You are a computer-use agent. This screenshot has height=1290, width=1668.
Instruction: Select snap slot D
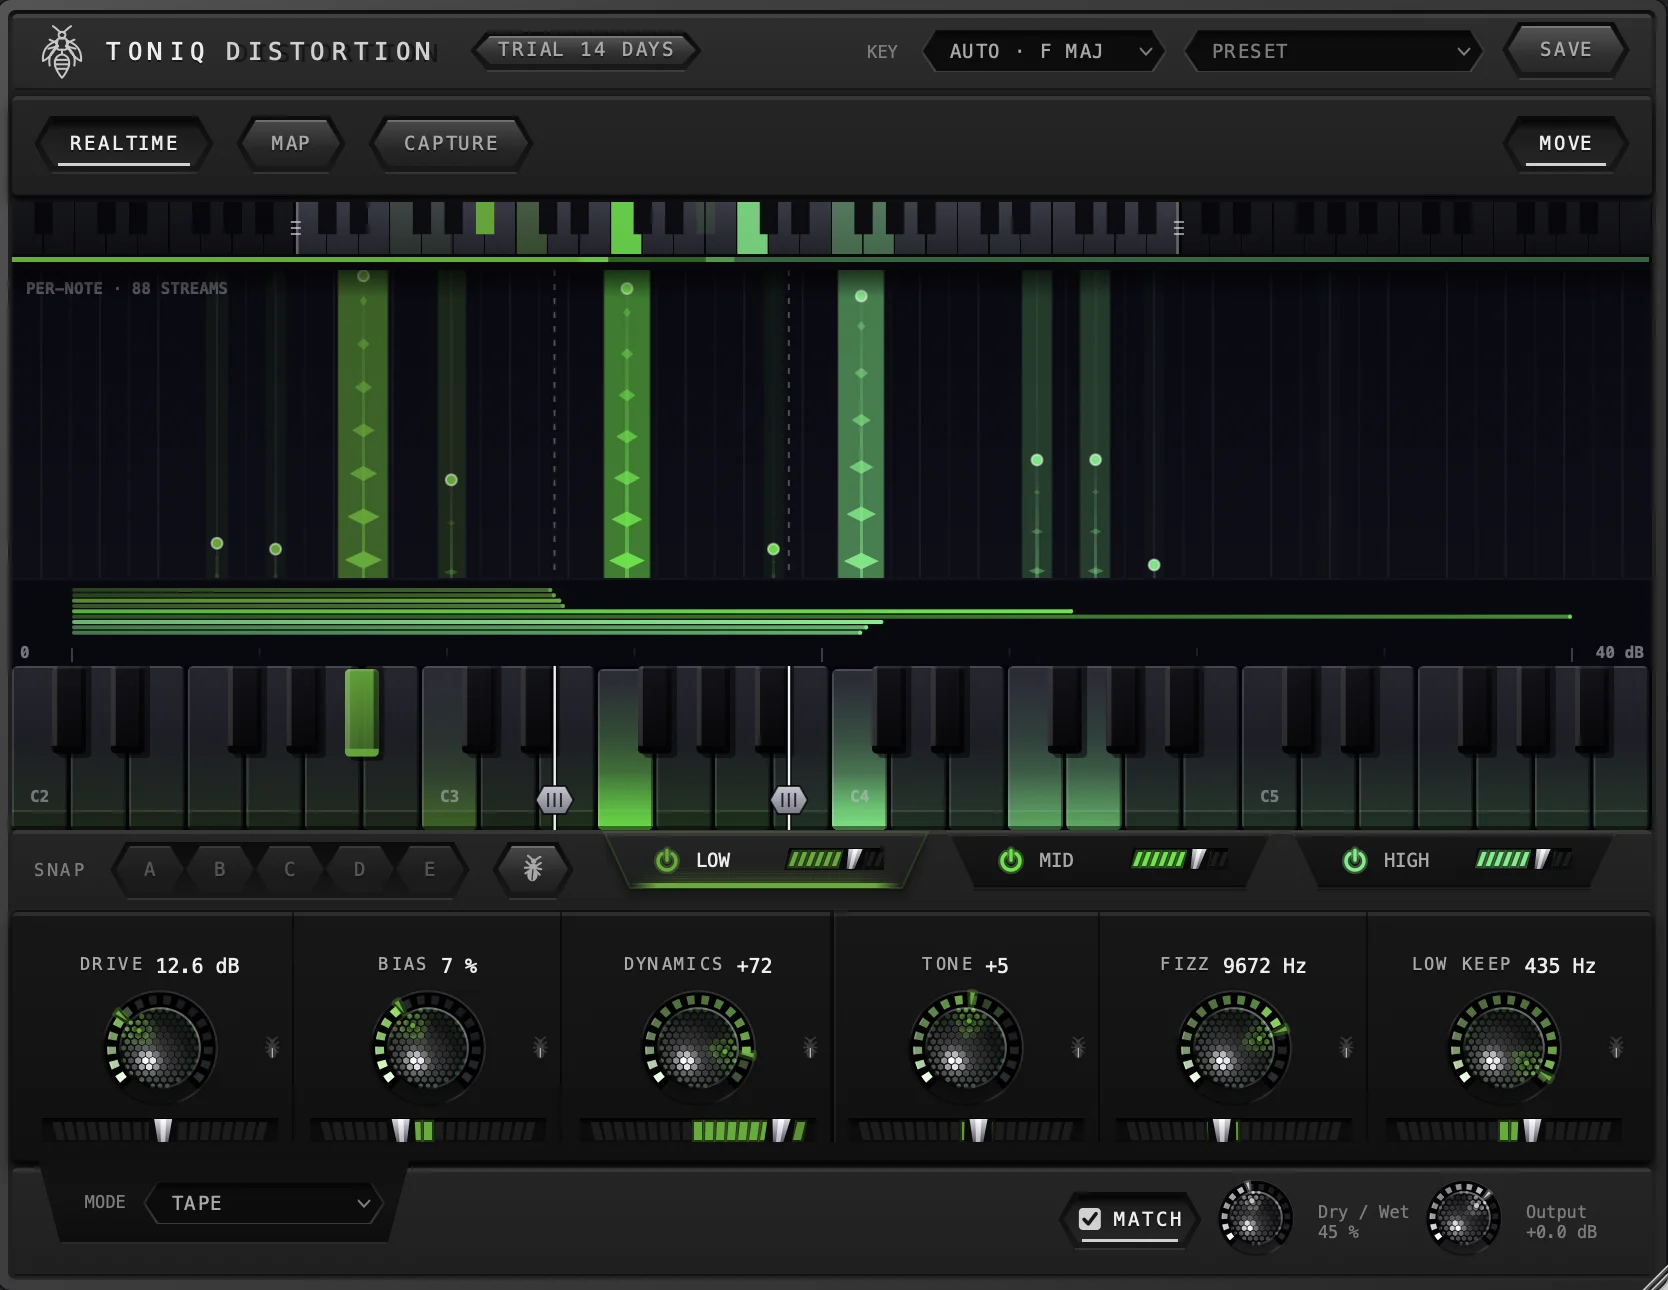click(x=360, y=869)
